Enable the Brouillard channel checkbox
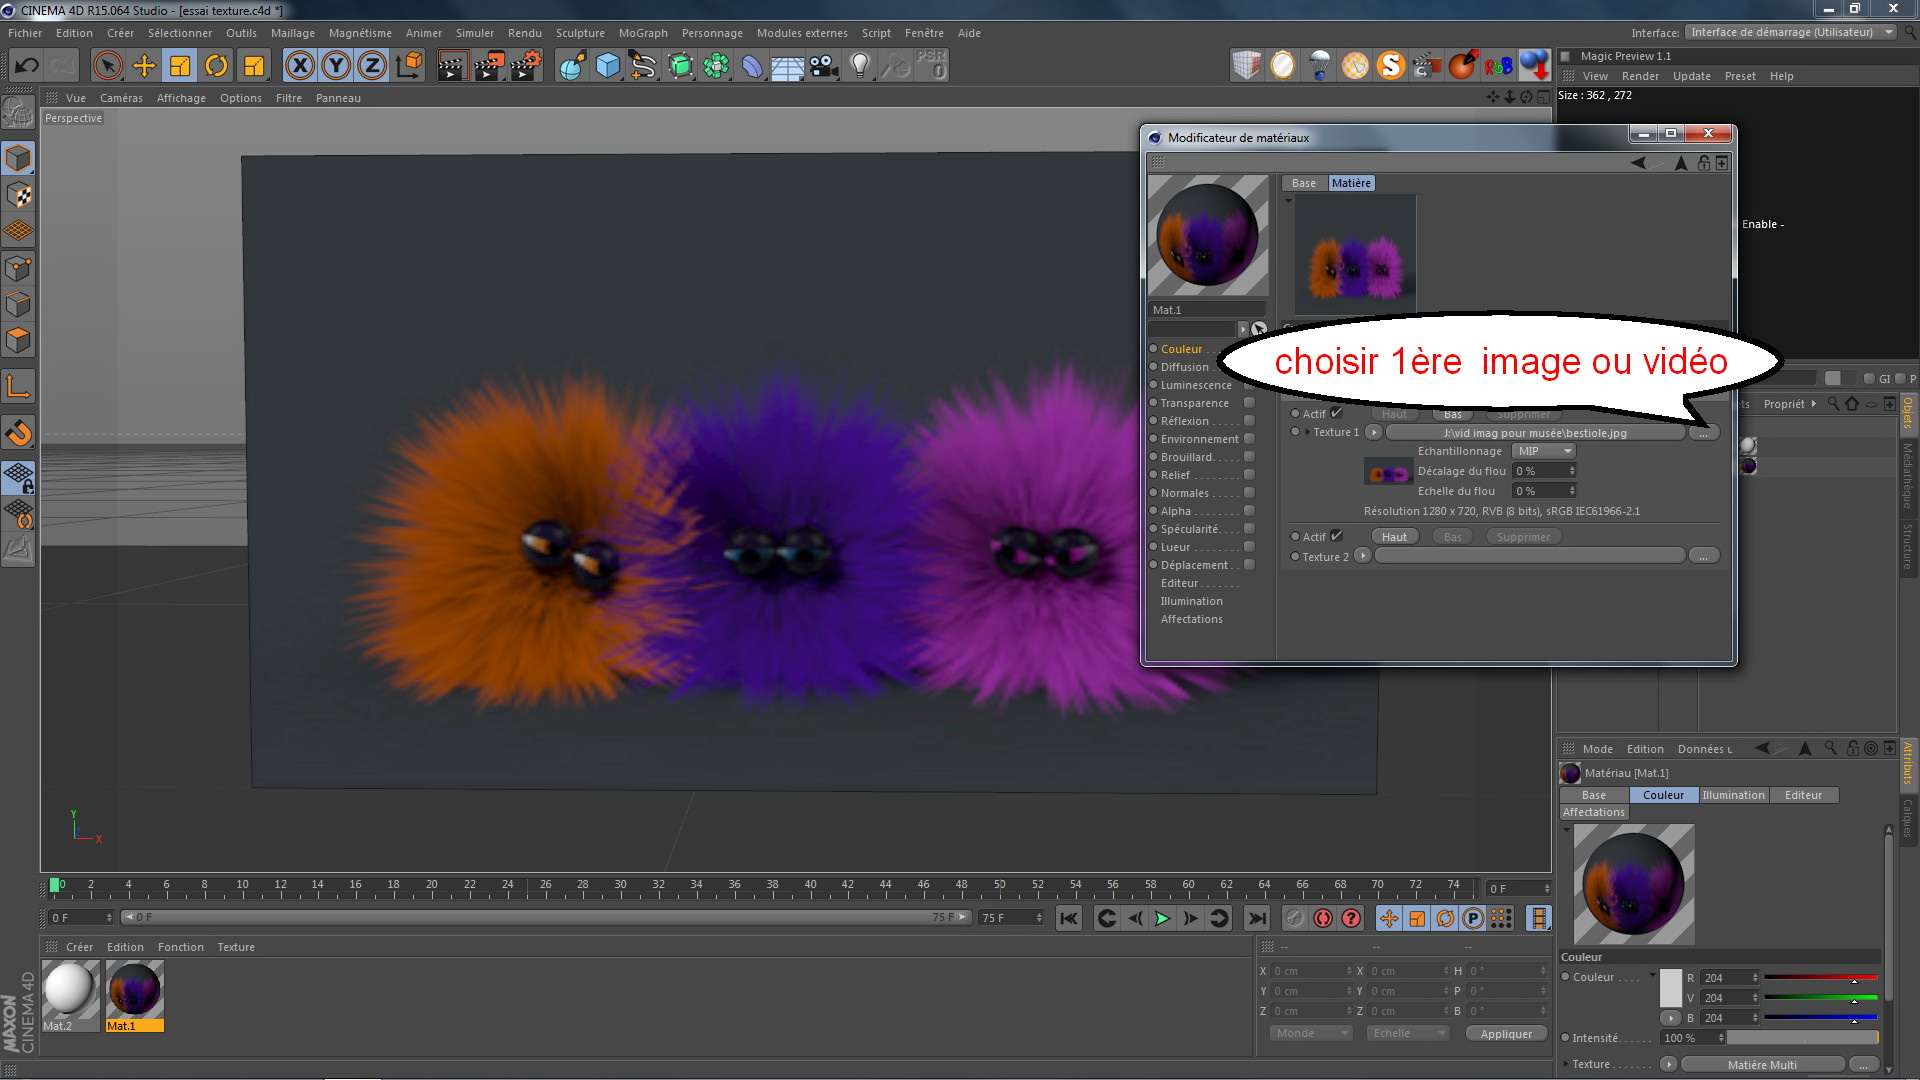 1249,457
